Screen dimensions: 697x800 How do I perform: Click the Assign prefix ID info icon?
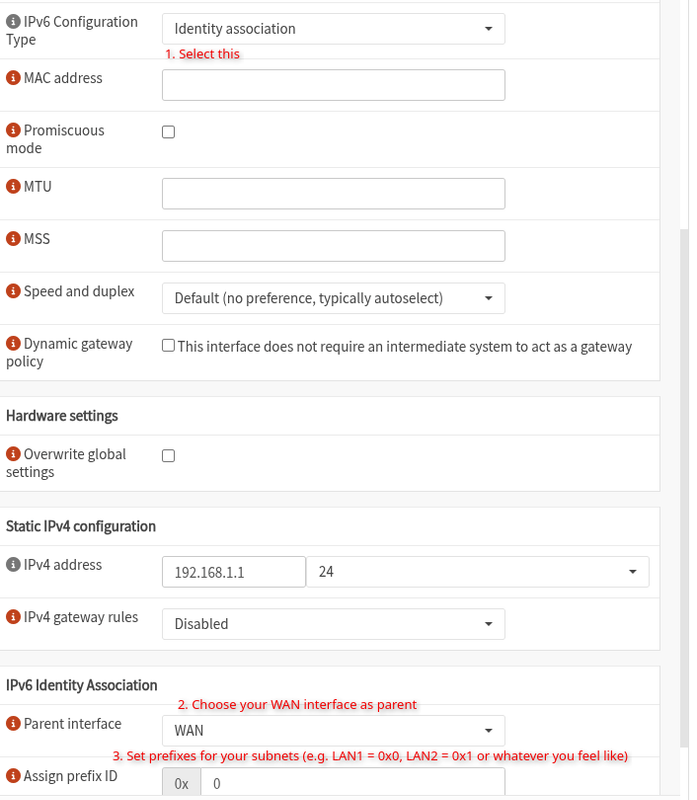(13, 776)
